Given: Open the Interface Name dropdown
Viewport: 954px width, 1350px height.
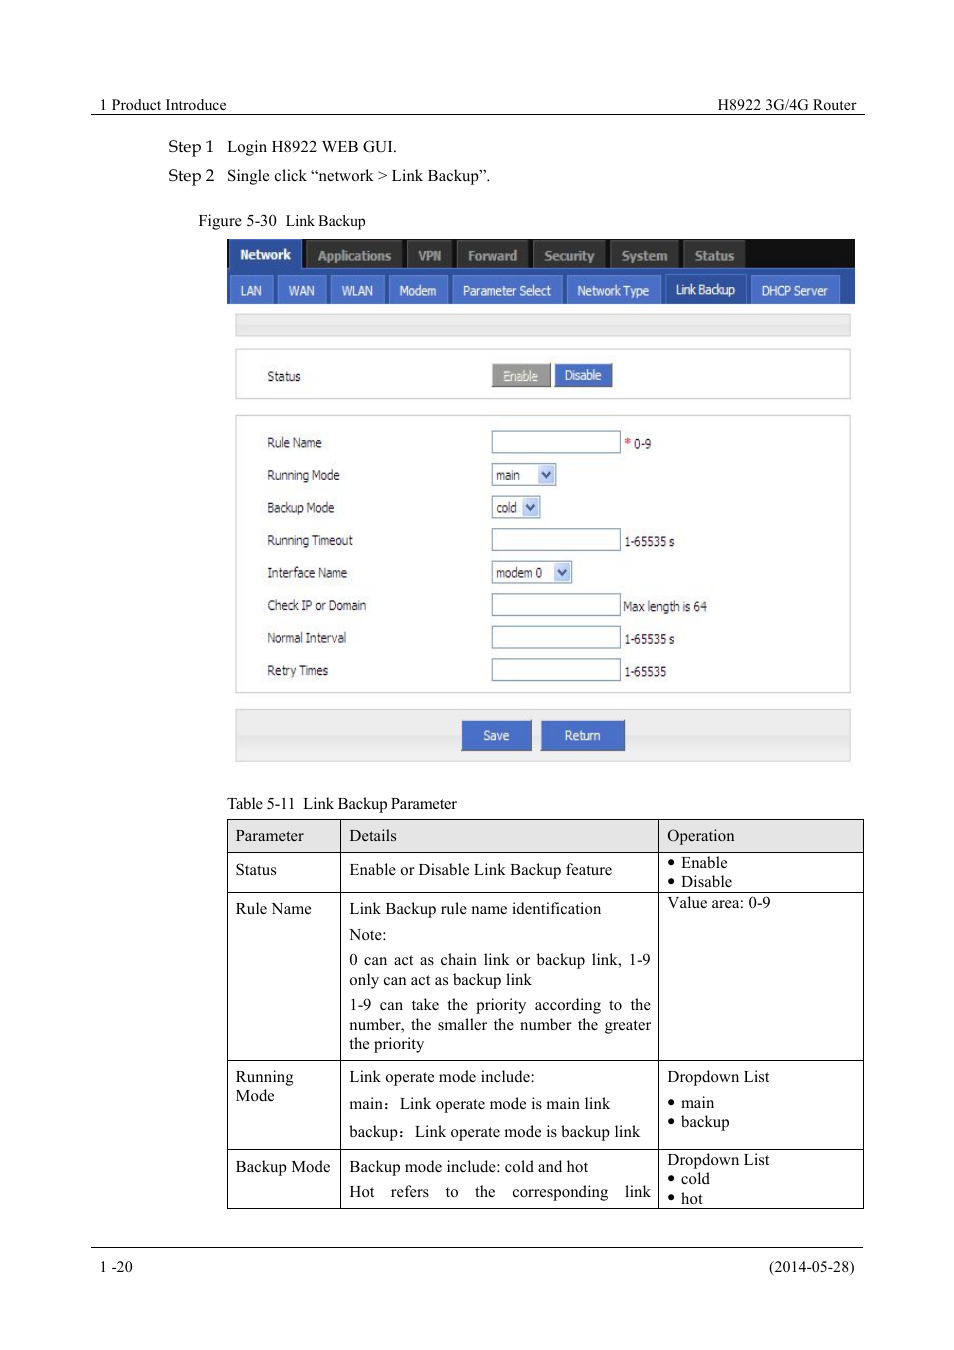Looking at the screenshot, I should [532, 572].
